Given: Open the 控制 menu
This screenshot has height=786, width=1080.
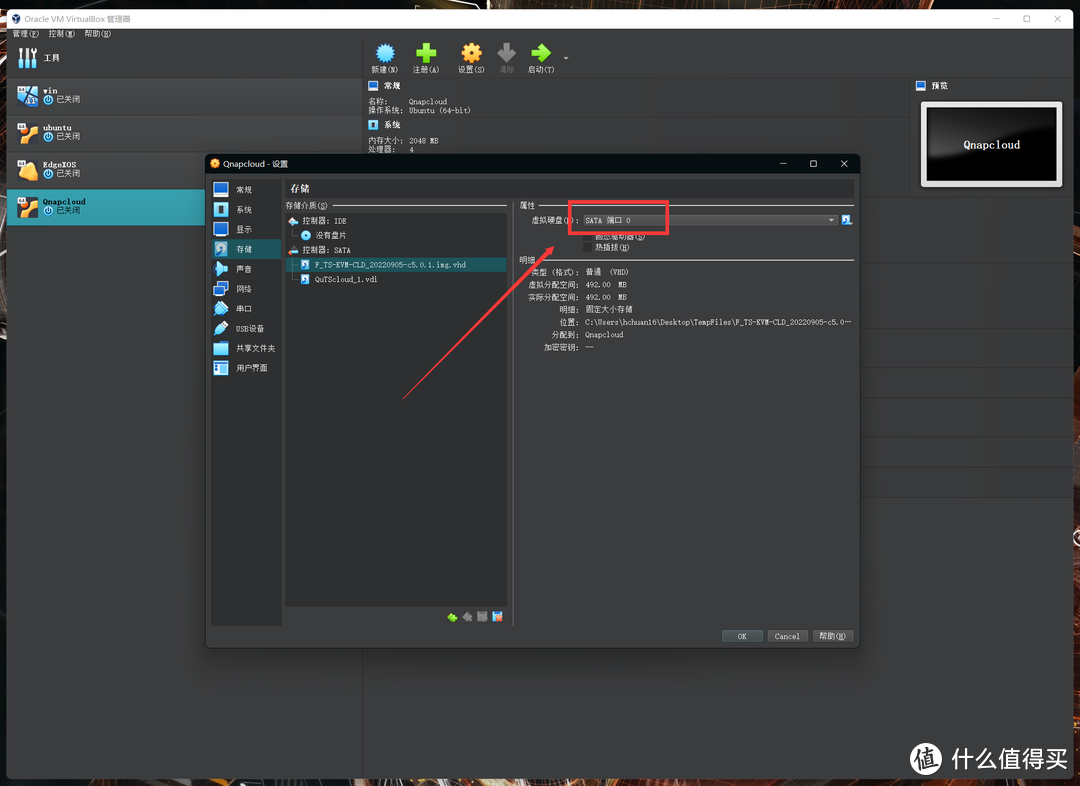Looking at the screenshot, I should coord(61,34).
